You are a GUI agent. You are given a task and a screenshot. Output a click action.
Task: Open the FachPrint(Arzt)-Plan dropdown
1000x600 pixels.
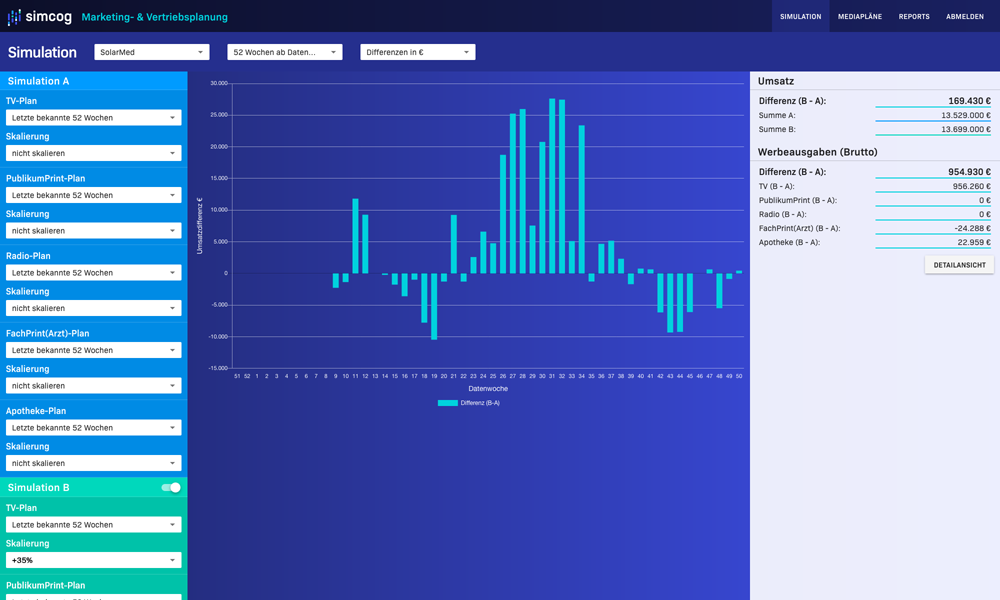click(94, 350)
